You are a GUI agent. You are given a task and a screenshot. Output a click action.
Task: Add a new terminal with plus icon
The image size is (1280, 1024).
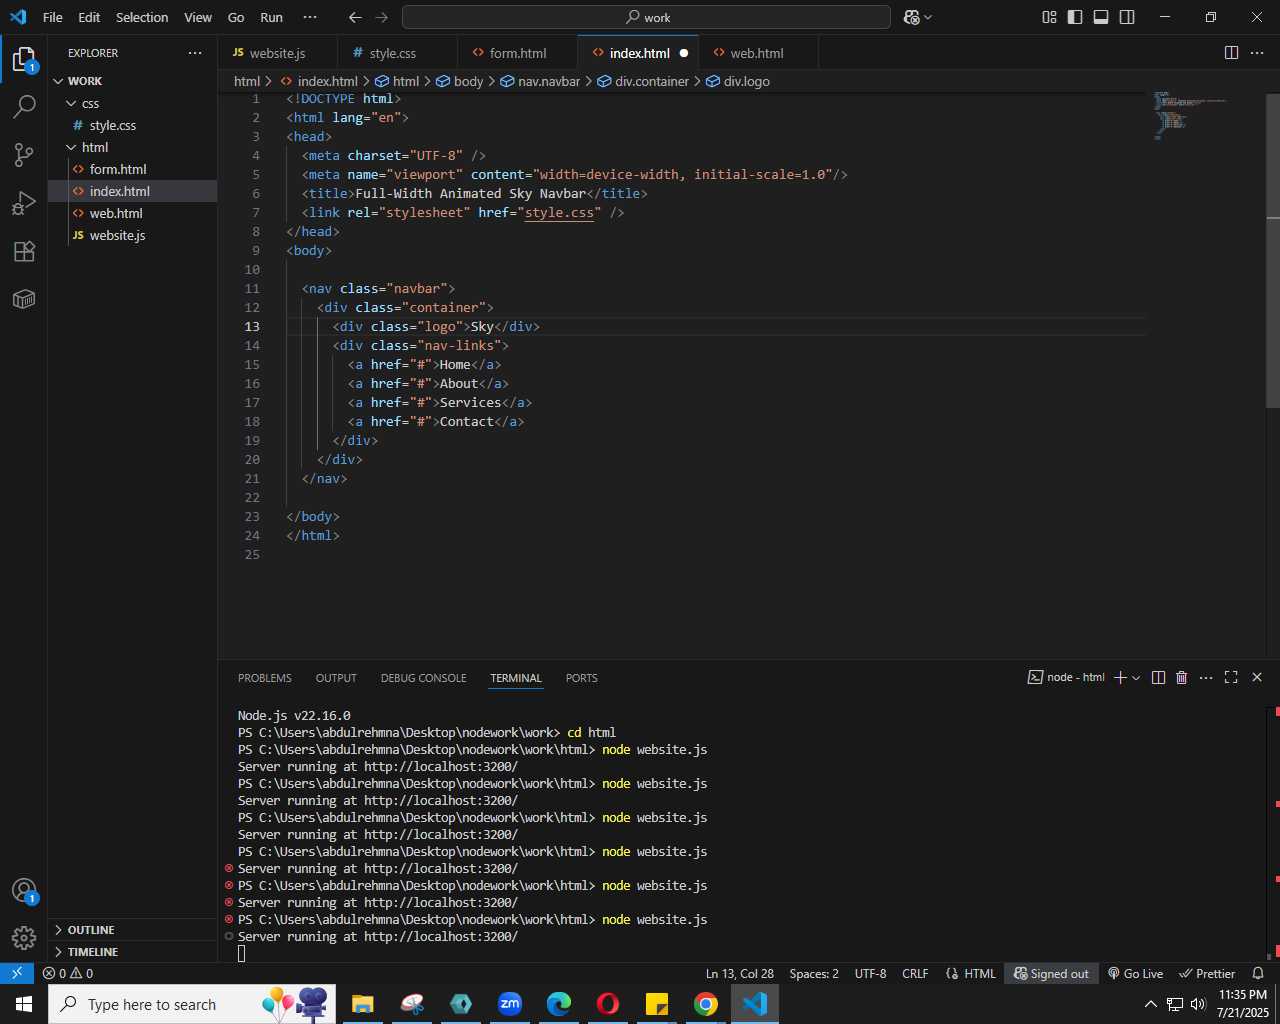[1120, 677]
